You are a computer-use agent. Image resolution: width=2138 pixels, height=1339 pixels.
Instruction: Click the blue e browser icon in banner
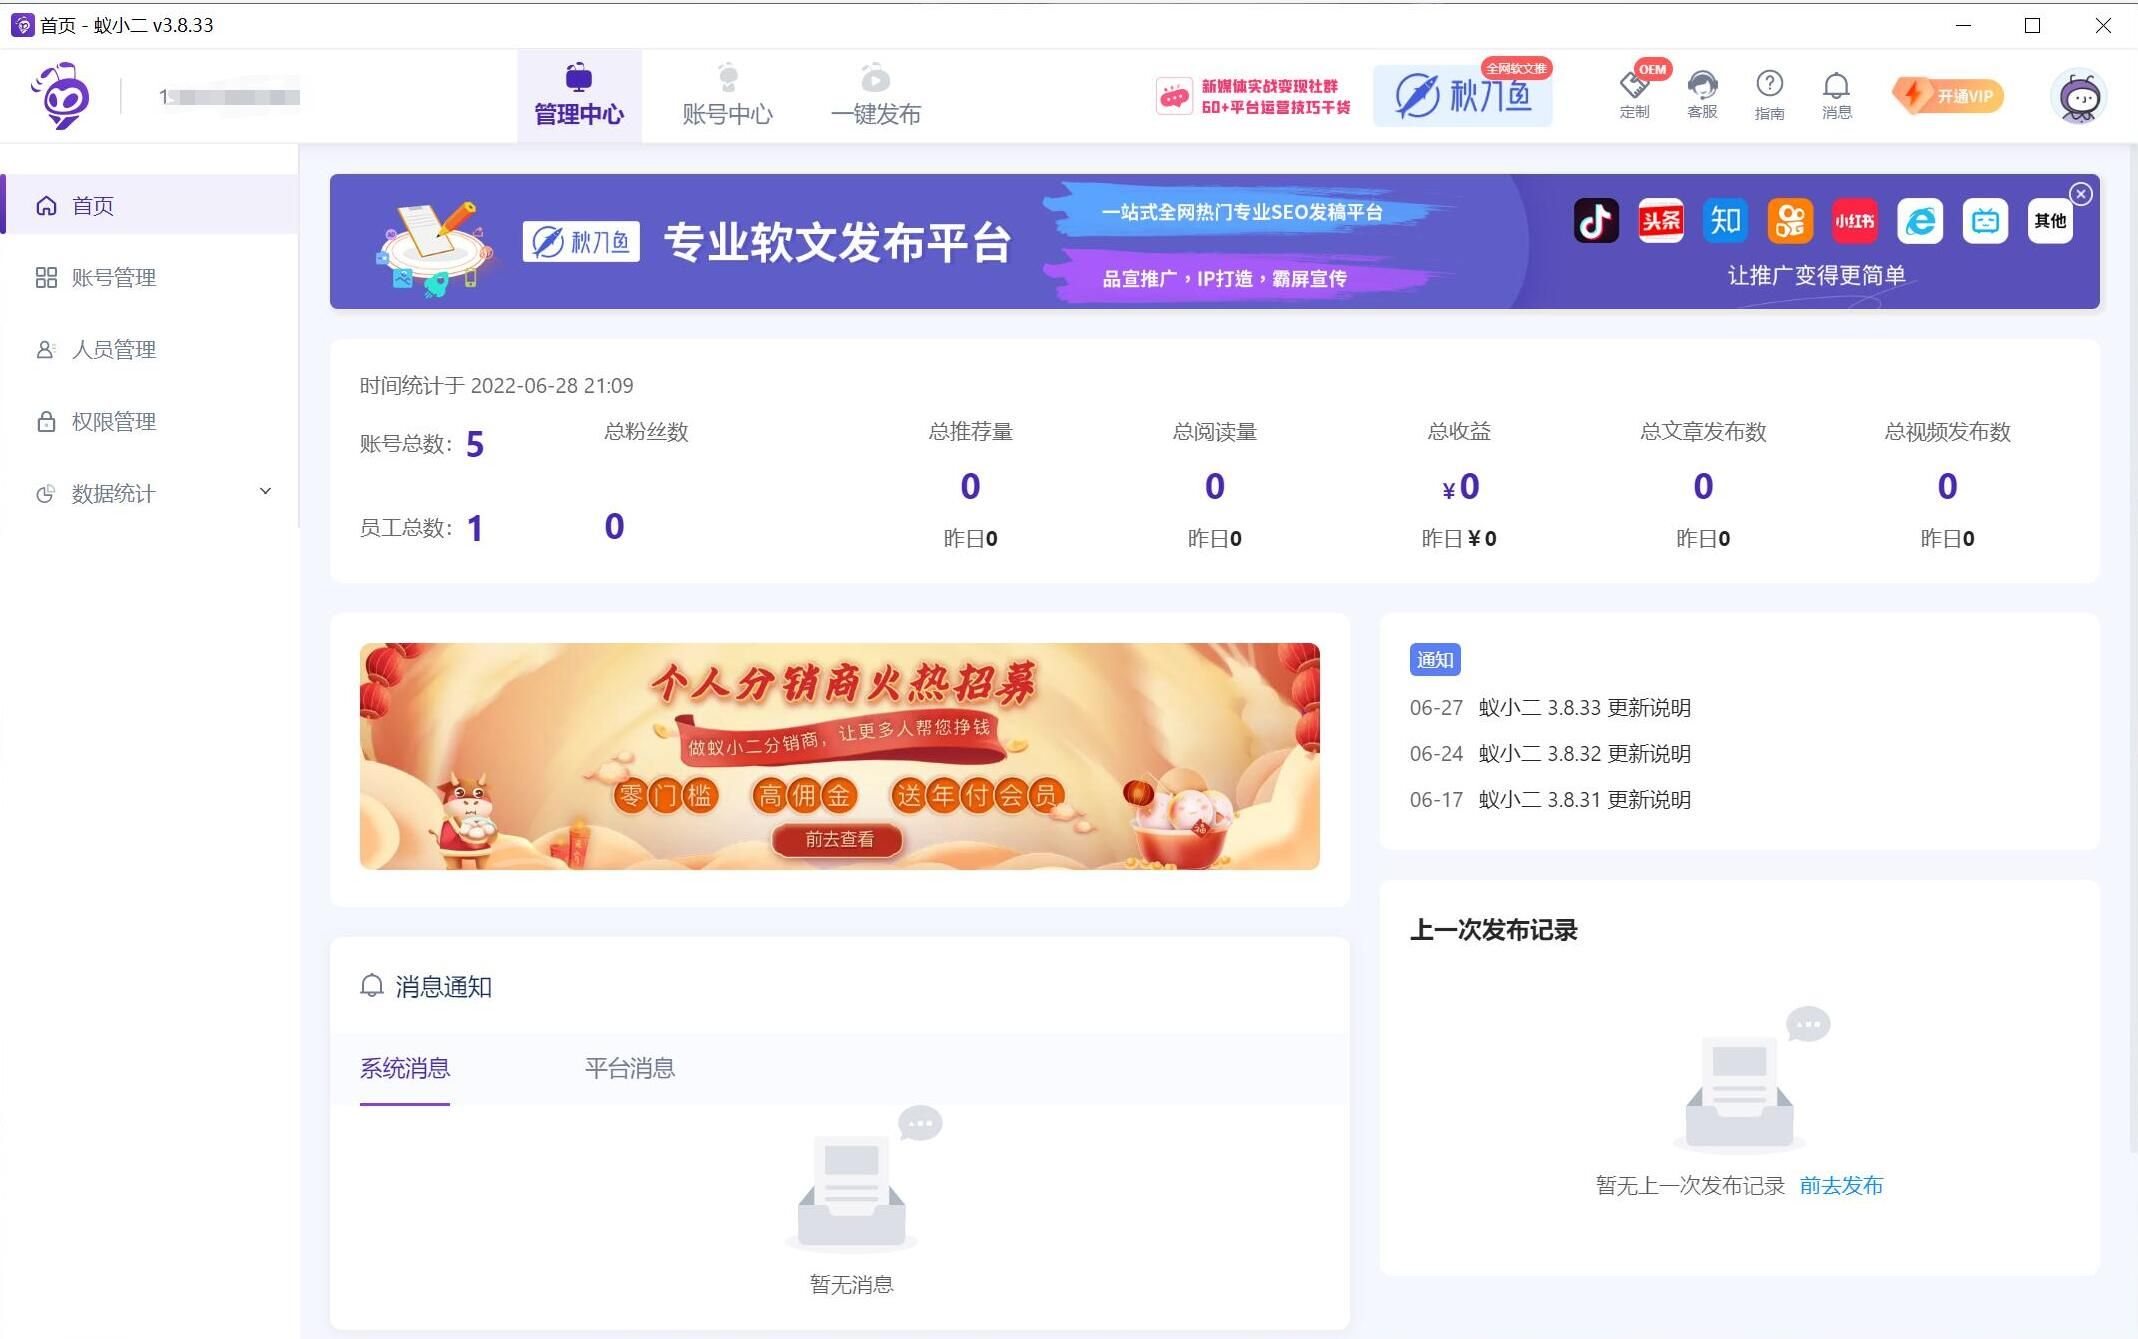(x=1920, y=220)
